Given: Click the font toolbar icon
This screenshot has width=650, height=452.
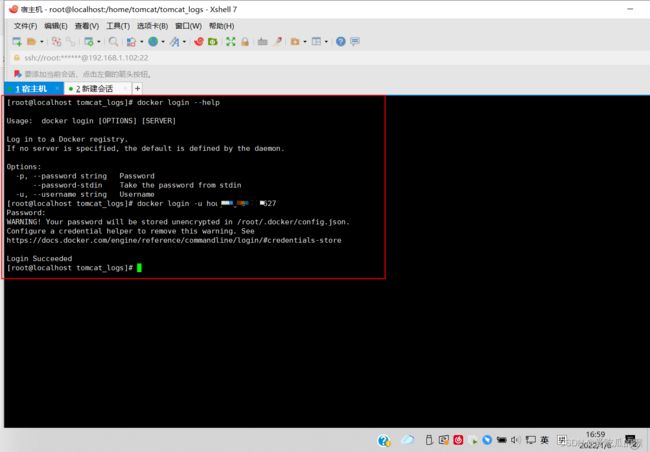Looking at the screenshot, I should (x=175, y=41).
